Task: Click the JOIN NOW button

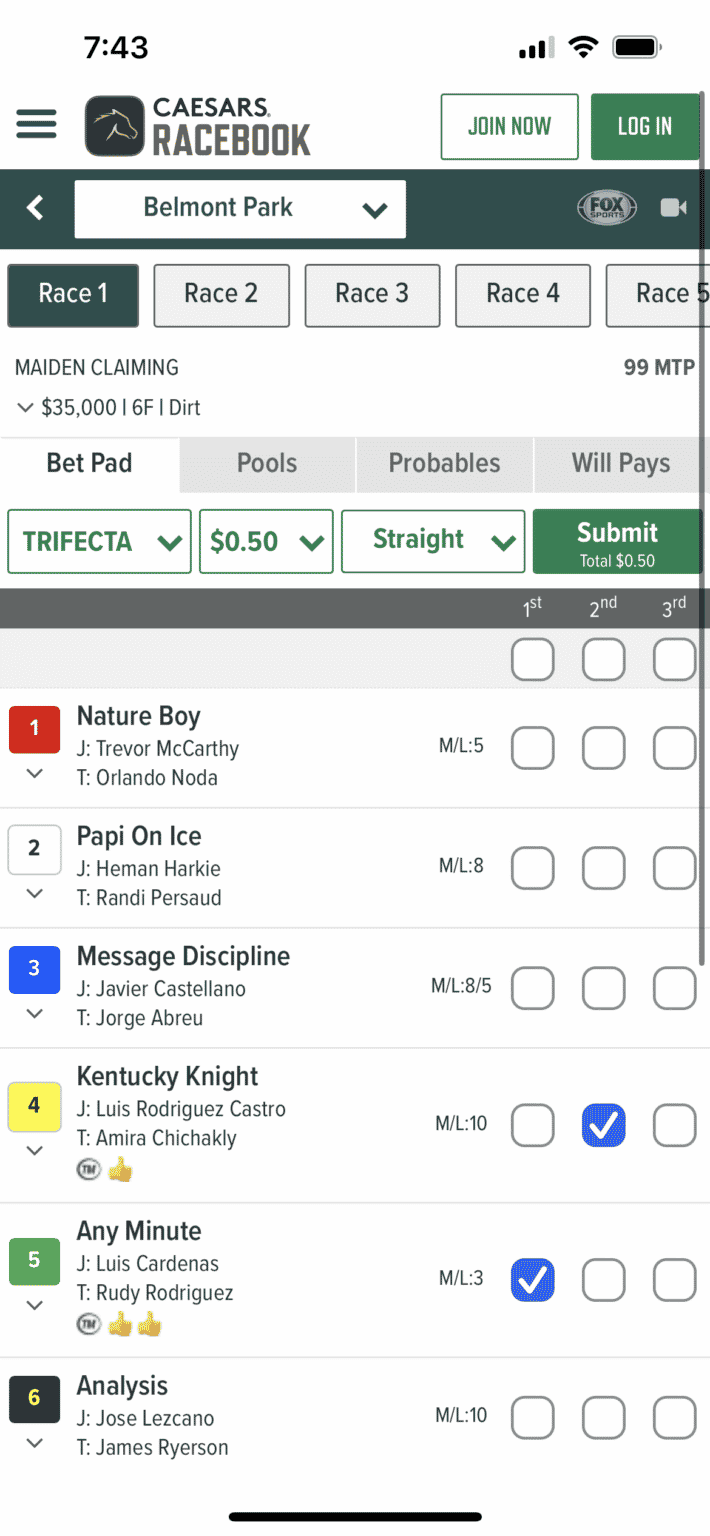Action: [509, 126]
